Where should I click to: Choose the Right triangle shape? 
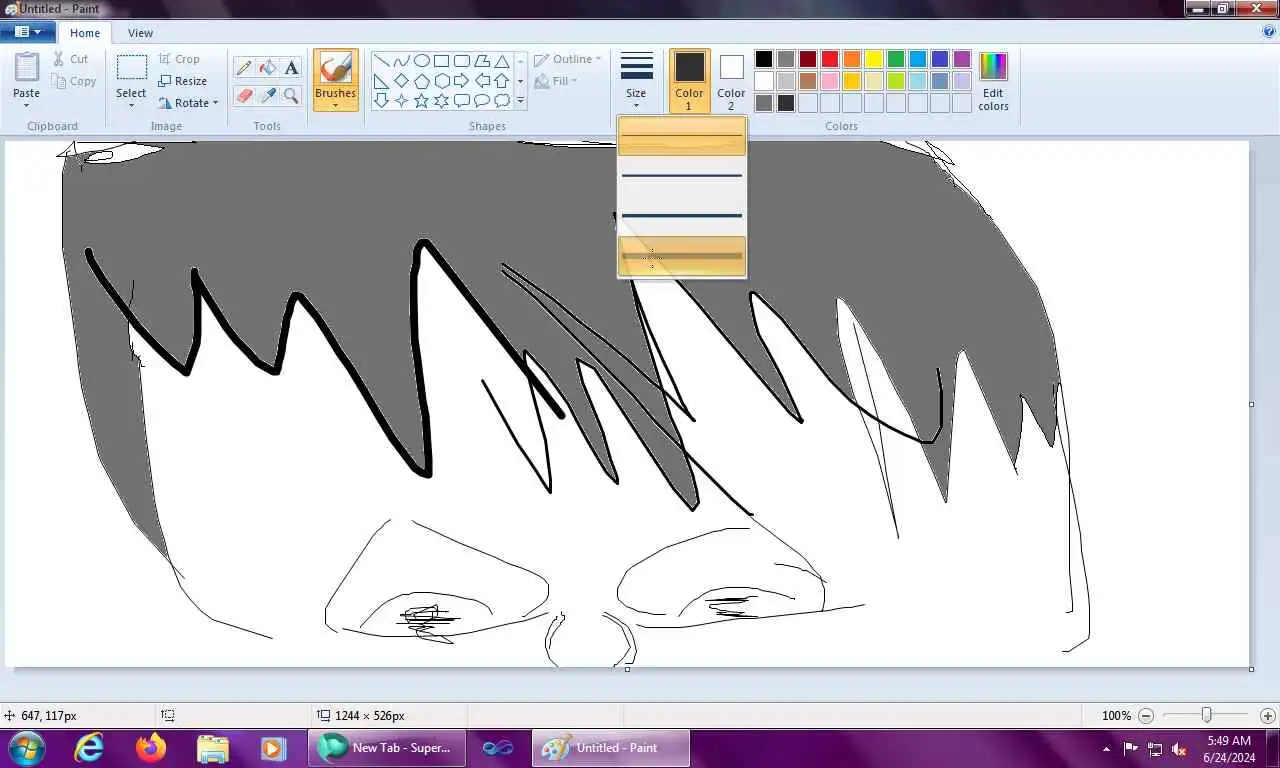pyautogui.click(x=381, y=81)
